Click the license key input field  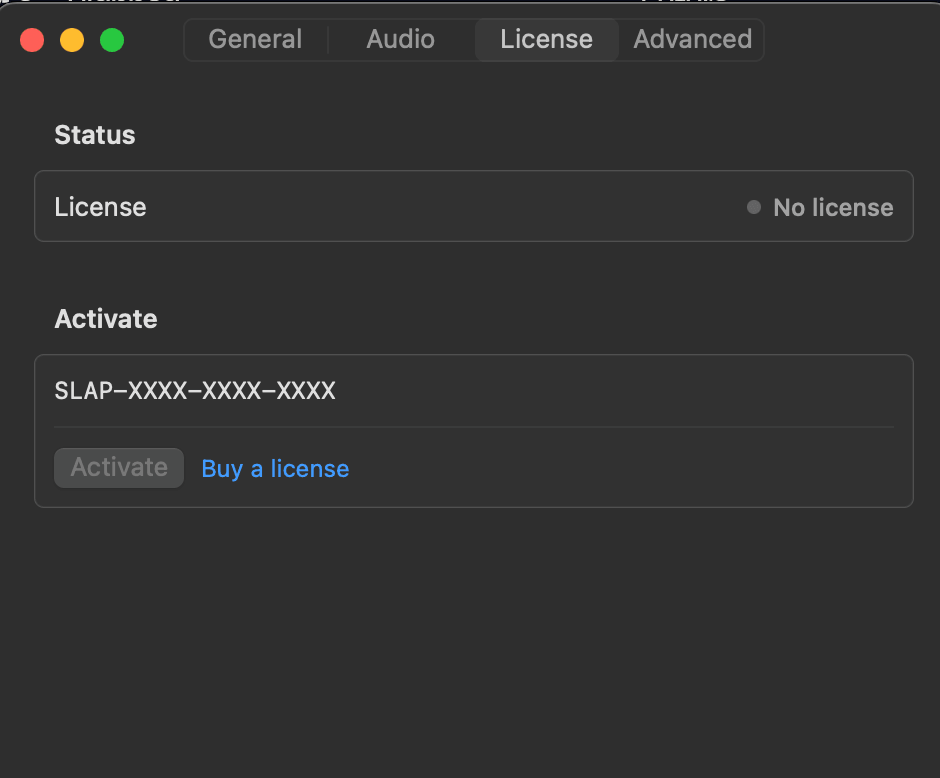coord(474,391)
